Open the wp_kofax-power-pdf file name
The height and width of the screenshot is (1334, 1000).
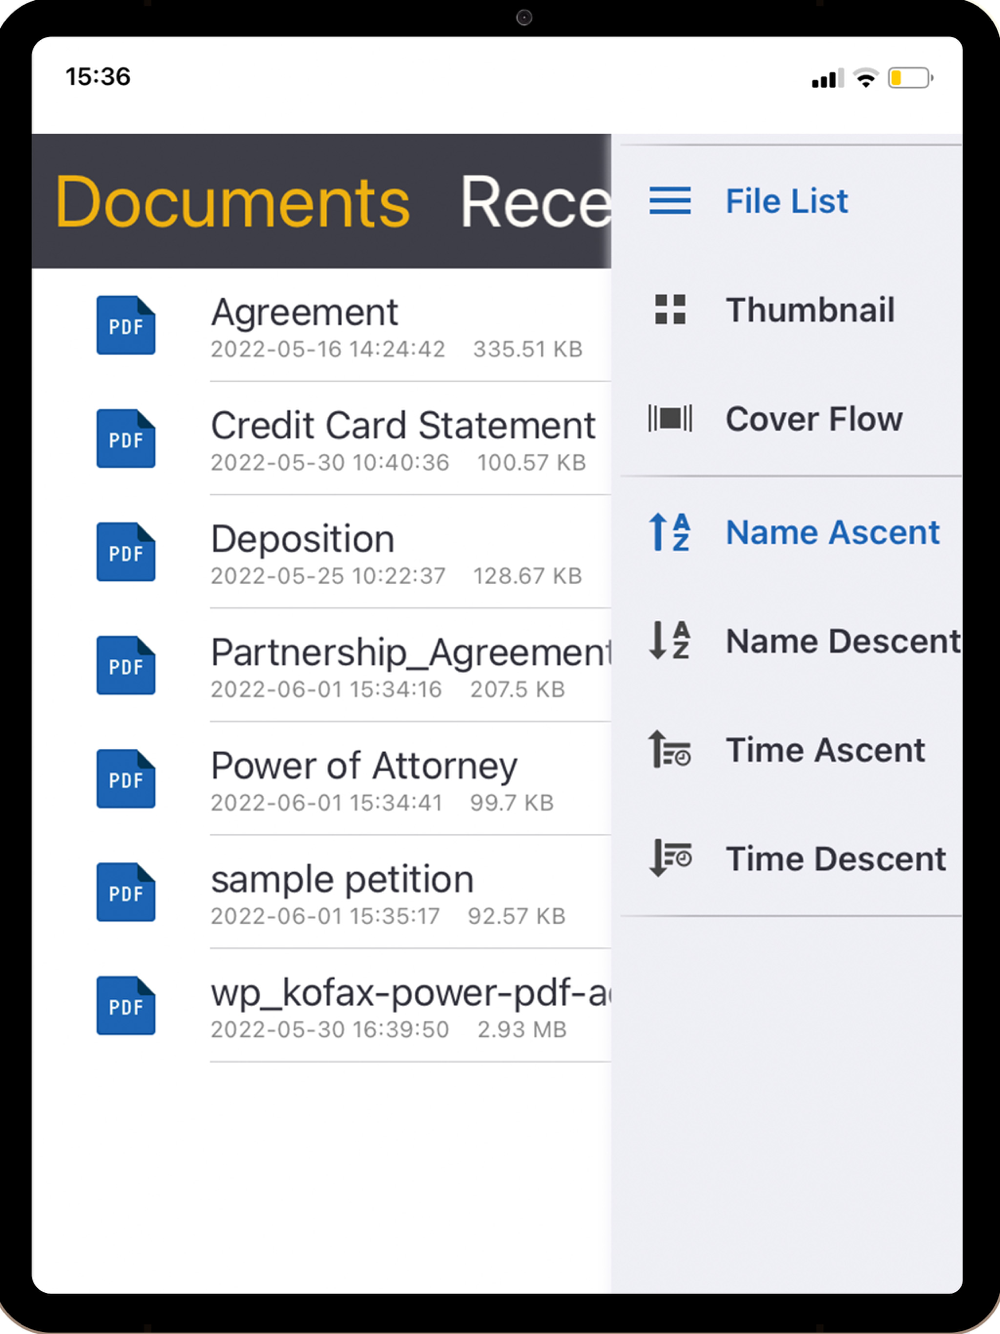(411, 993)
